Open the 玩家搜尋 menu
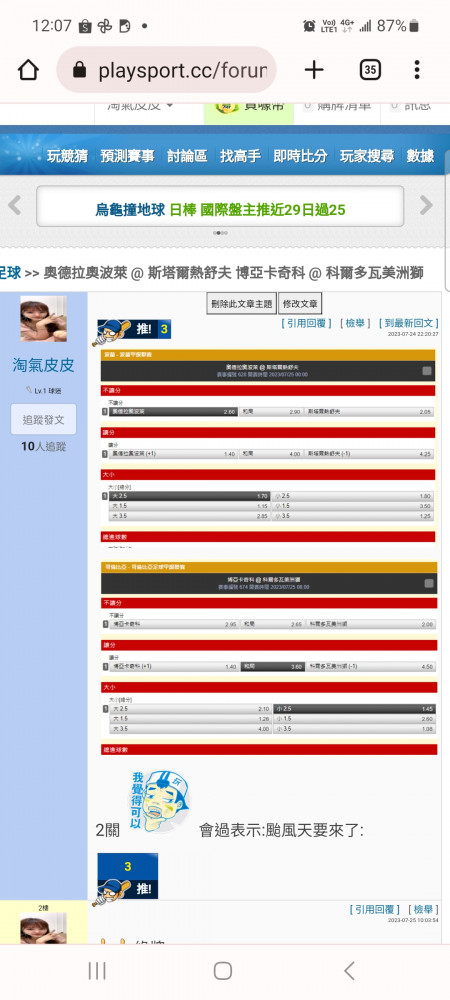Viewport: 450px width, 1000px height. click(367, 156)
